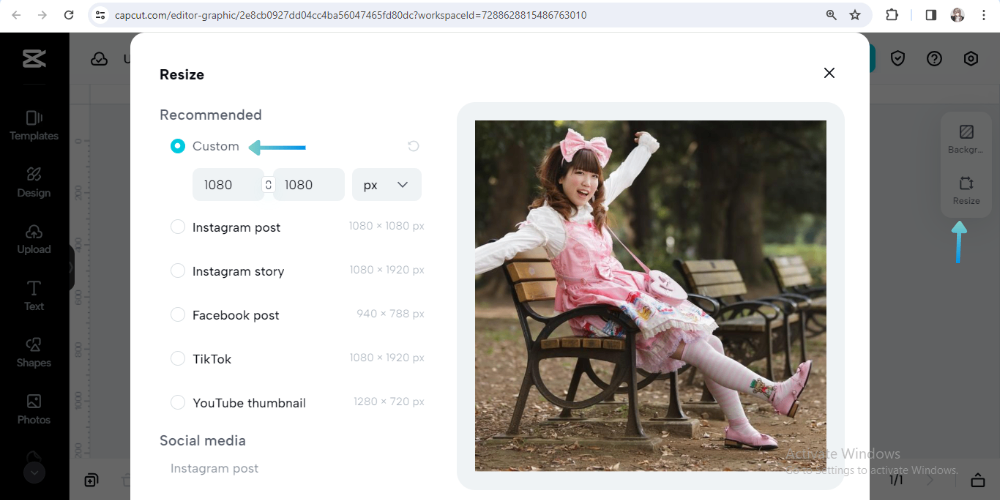Screen dimensions: 1000x500
Task: Click the layers icon at bottom right
Action: [978, 480]
